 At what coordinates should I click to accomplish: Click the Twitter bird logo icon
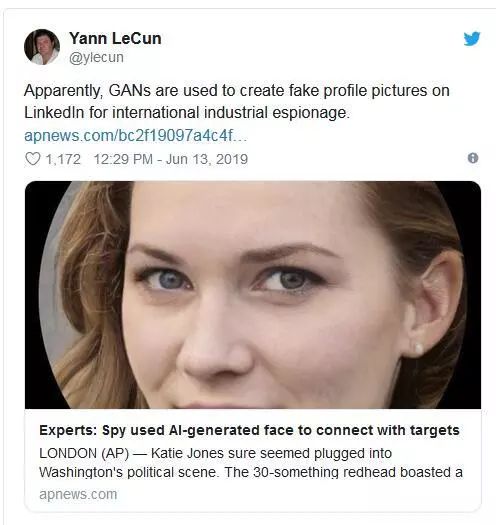(x=472, y=39)
